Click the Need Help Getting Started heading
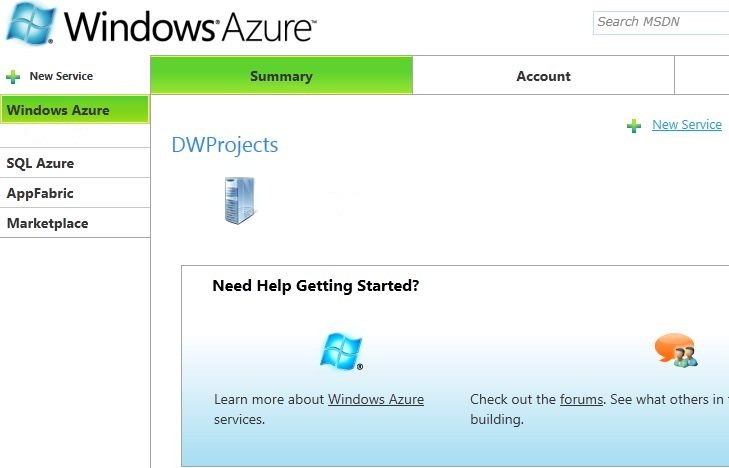The height and width of the screenshot is (468, 729). tap(315, 286)
